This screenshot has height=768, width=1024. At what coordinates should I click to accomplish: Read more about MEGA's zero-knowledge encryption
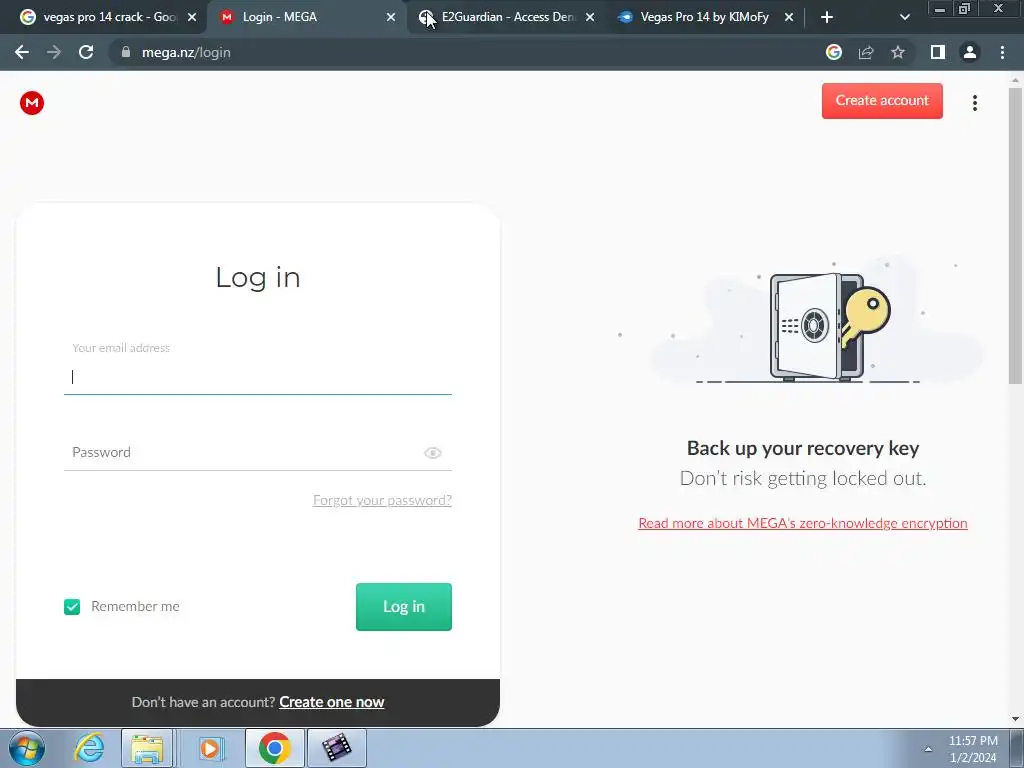tap(803, 523)
